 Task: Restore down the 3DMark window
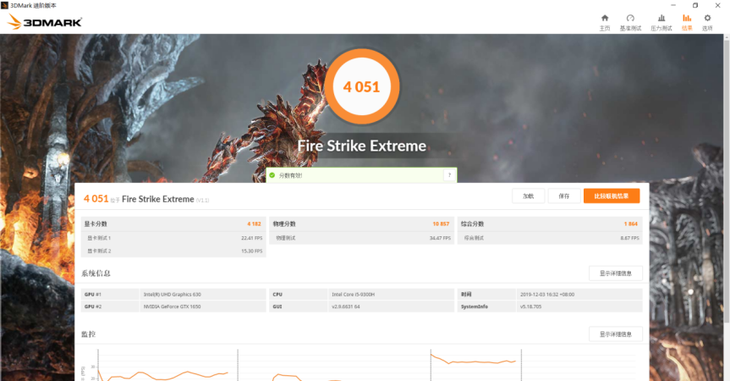[695, 6]
